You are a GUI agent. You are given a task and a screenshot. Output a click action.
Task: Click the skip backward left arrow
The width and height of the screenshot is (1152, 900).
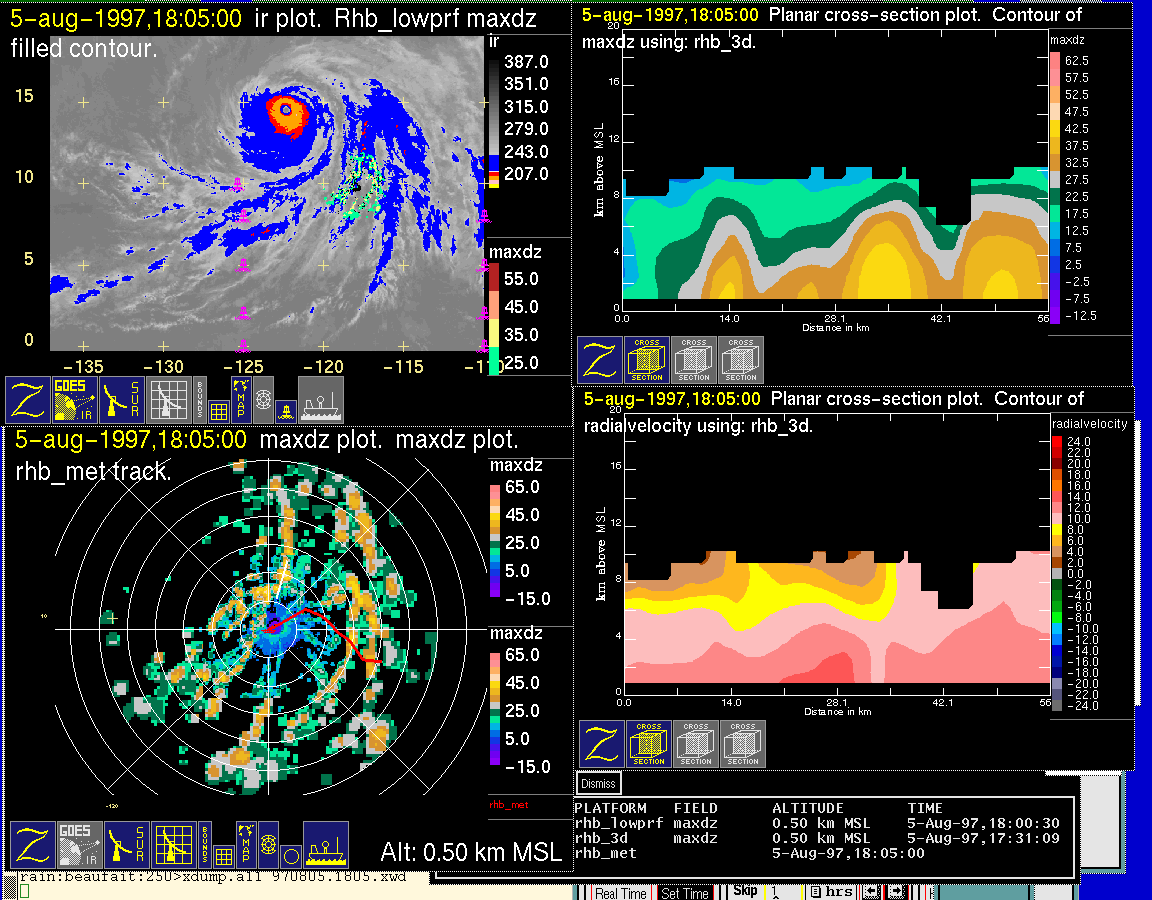coord(870,892)
